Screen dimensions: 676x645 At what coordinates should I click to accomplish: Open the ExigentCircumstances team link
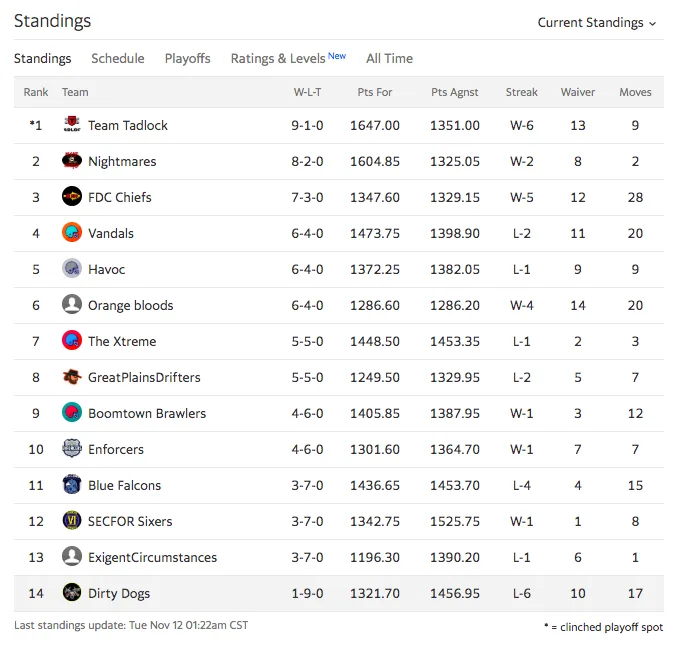(152, 557)
